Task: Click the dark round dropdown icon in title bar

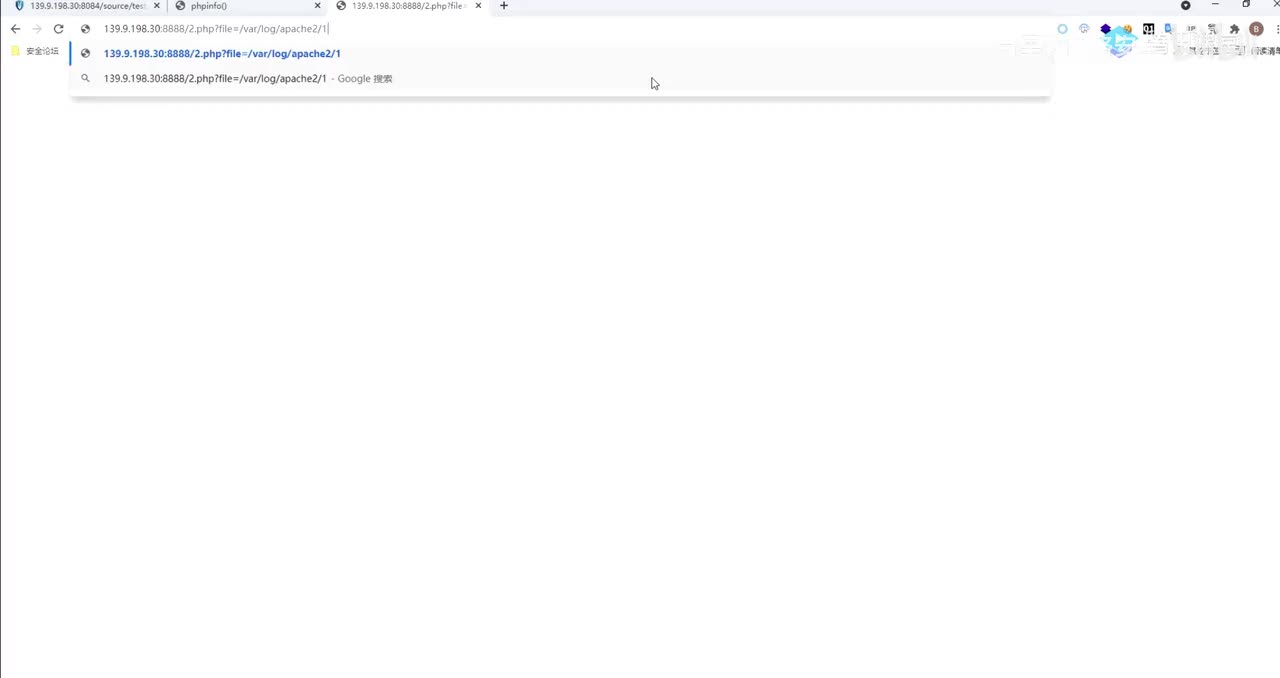Action: pyautogui.click(x=1186, y=6)
